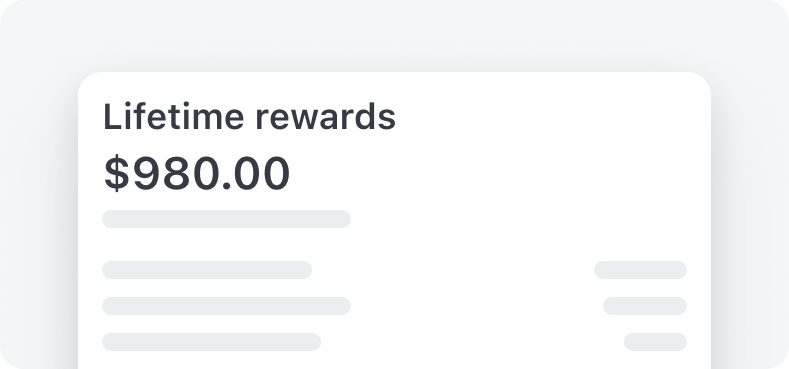Click the dollar sign in the amount
The width and height of the screenshot is (789, 369).
pos(117,173)
